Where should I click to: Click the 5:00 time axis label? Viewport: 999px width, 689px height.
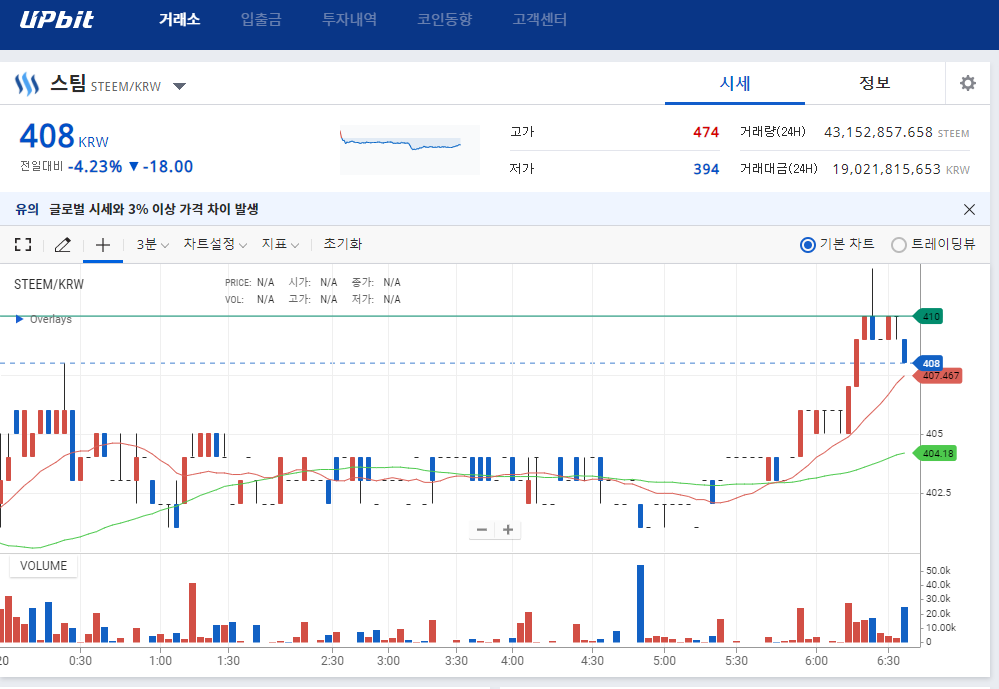(x=664, y=661)
